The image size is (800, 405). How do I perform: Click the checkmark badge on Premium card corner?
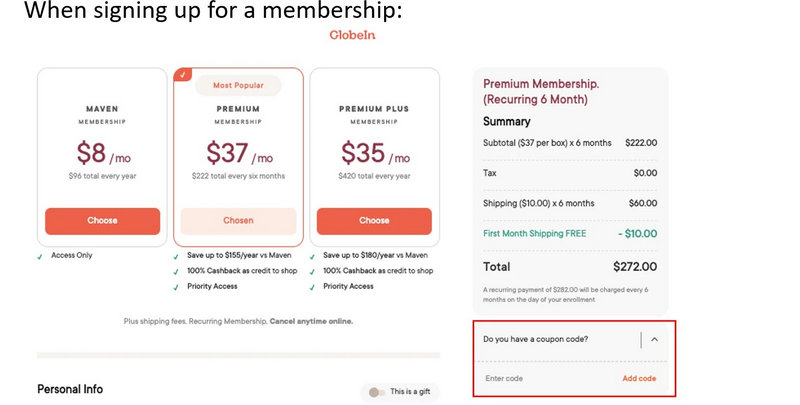point(181,75)
